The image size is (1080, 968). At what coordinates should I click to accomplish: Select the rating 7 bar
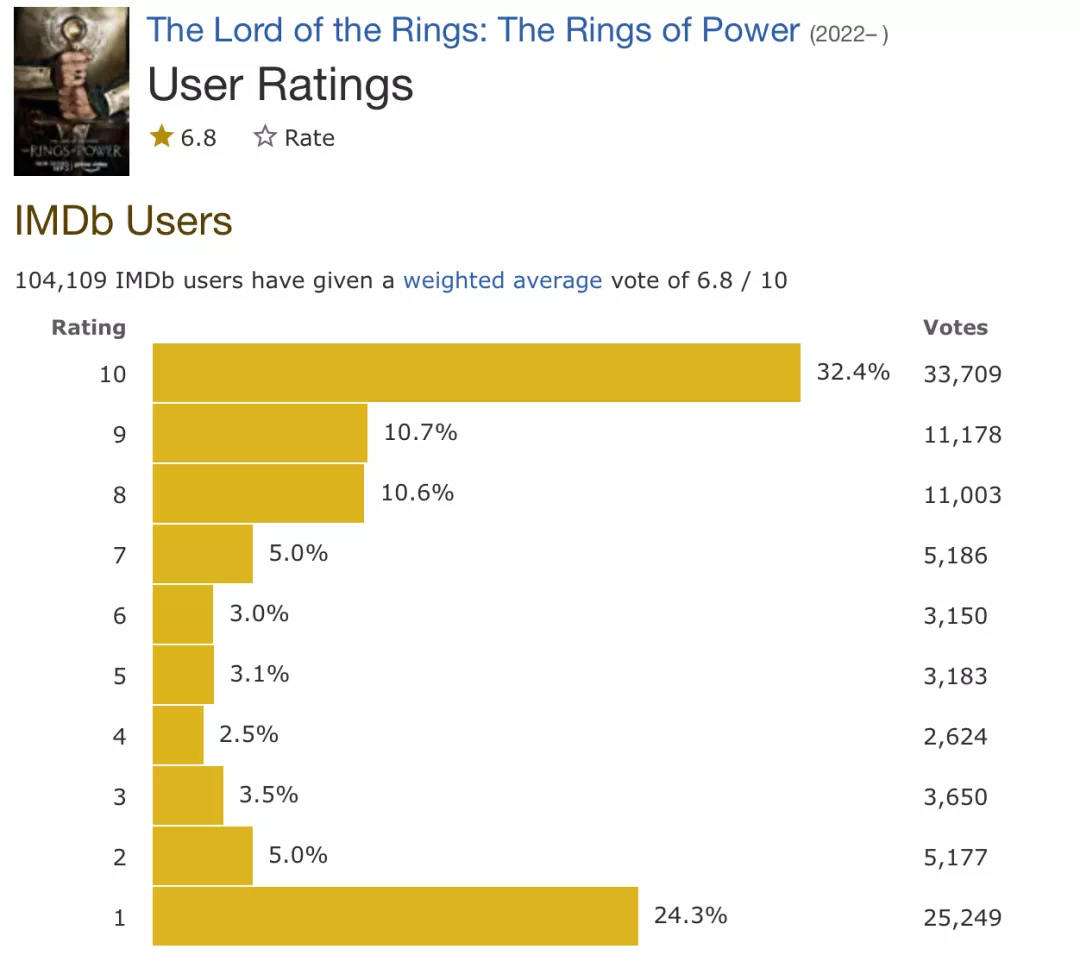coord(202,554)
